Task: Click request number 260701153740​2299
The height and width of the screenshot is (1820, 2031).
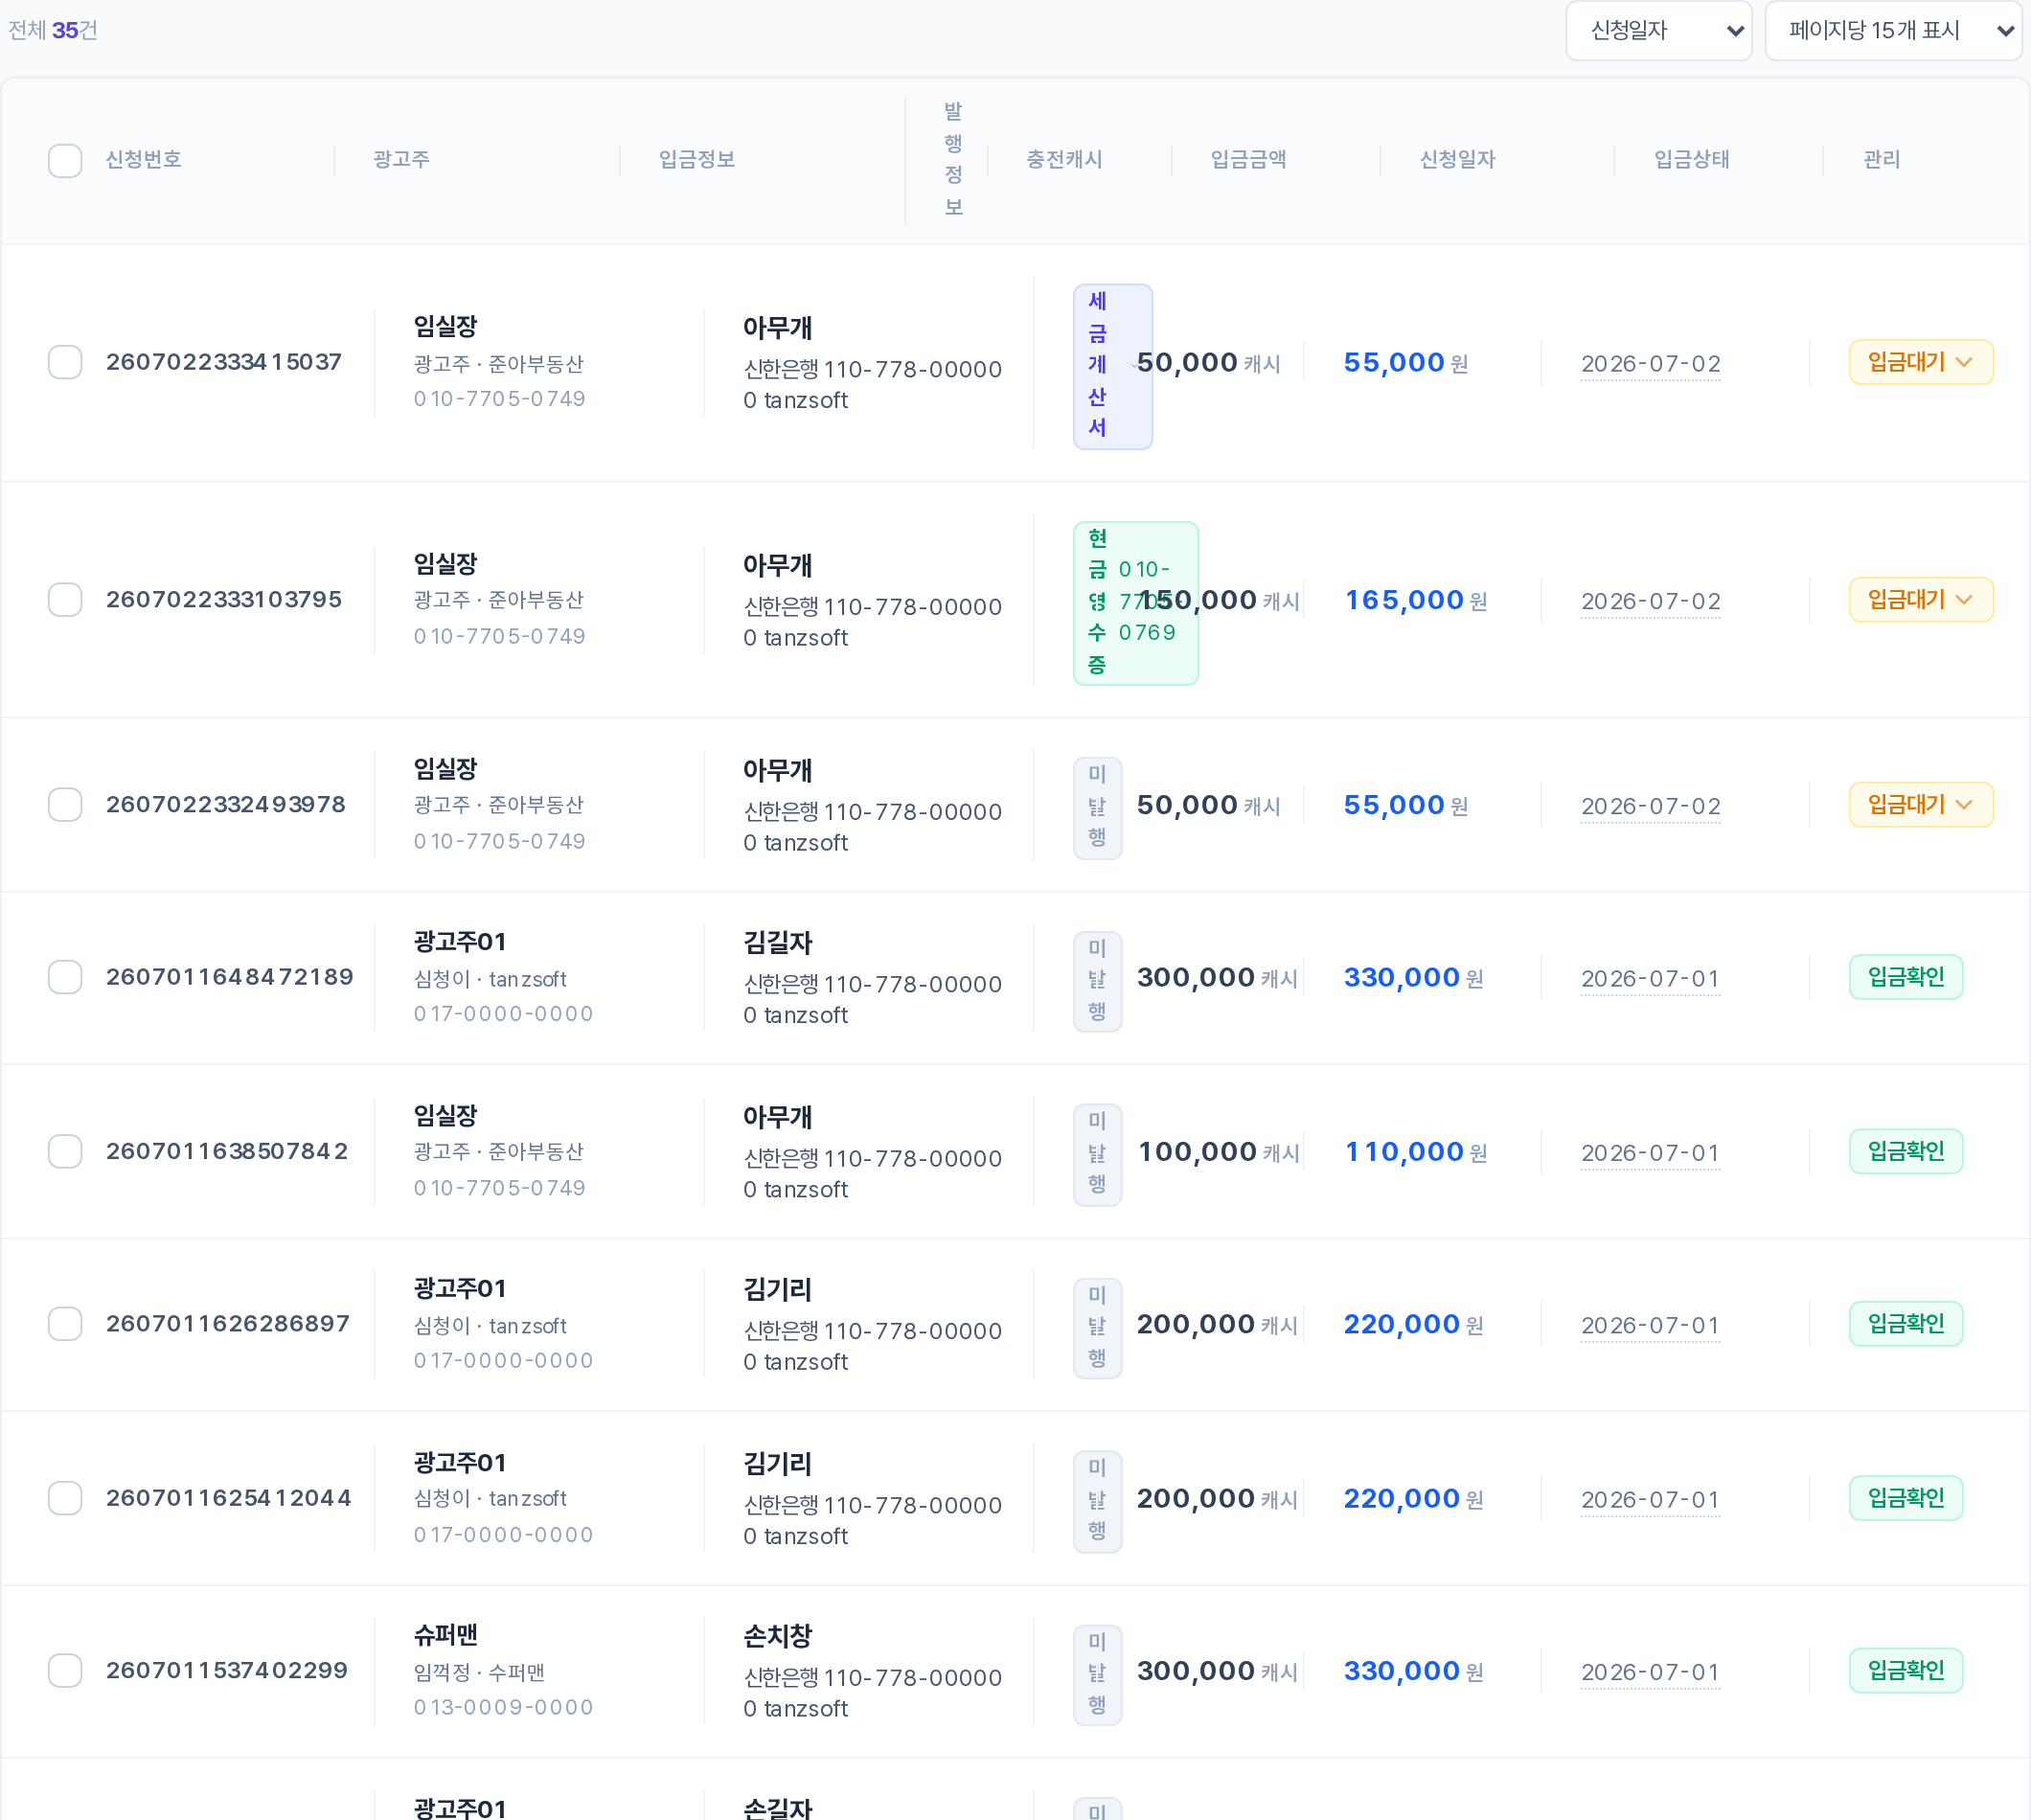Action: (227, 1670)
